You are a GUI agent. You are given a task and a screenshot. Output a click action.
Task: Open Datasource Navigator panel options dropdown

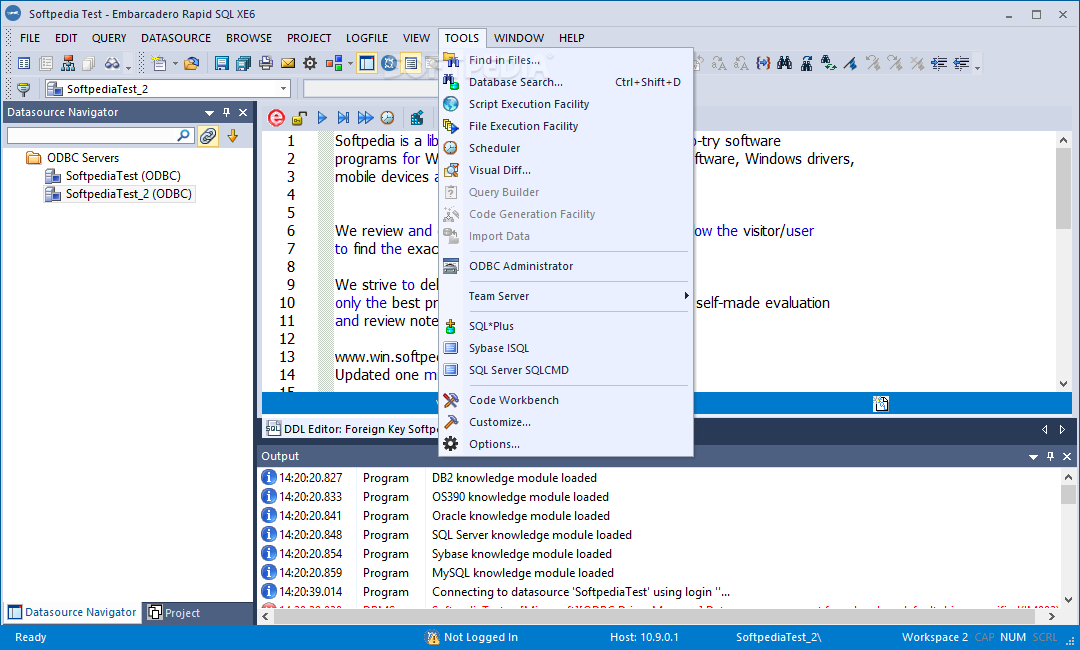(x=209, y=112)
